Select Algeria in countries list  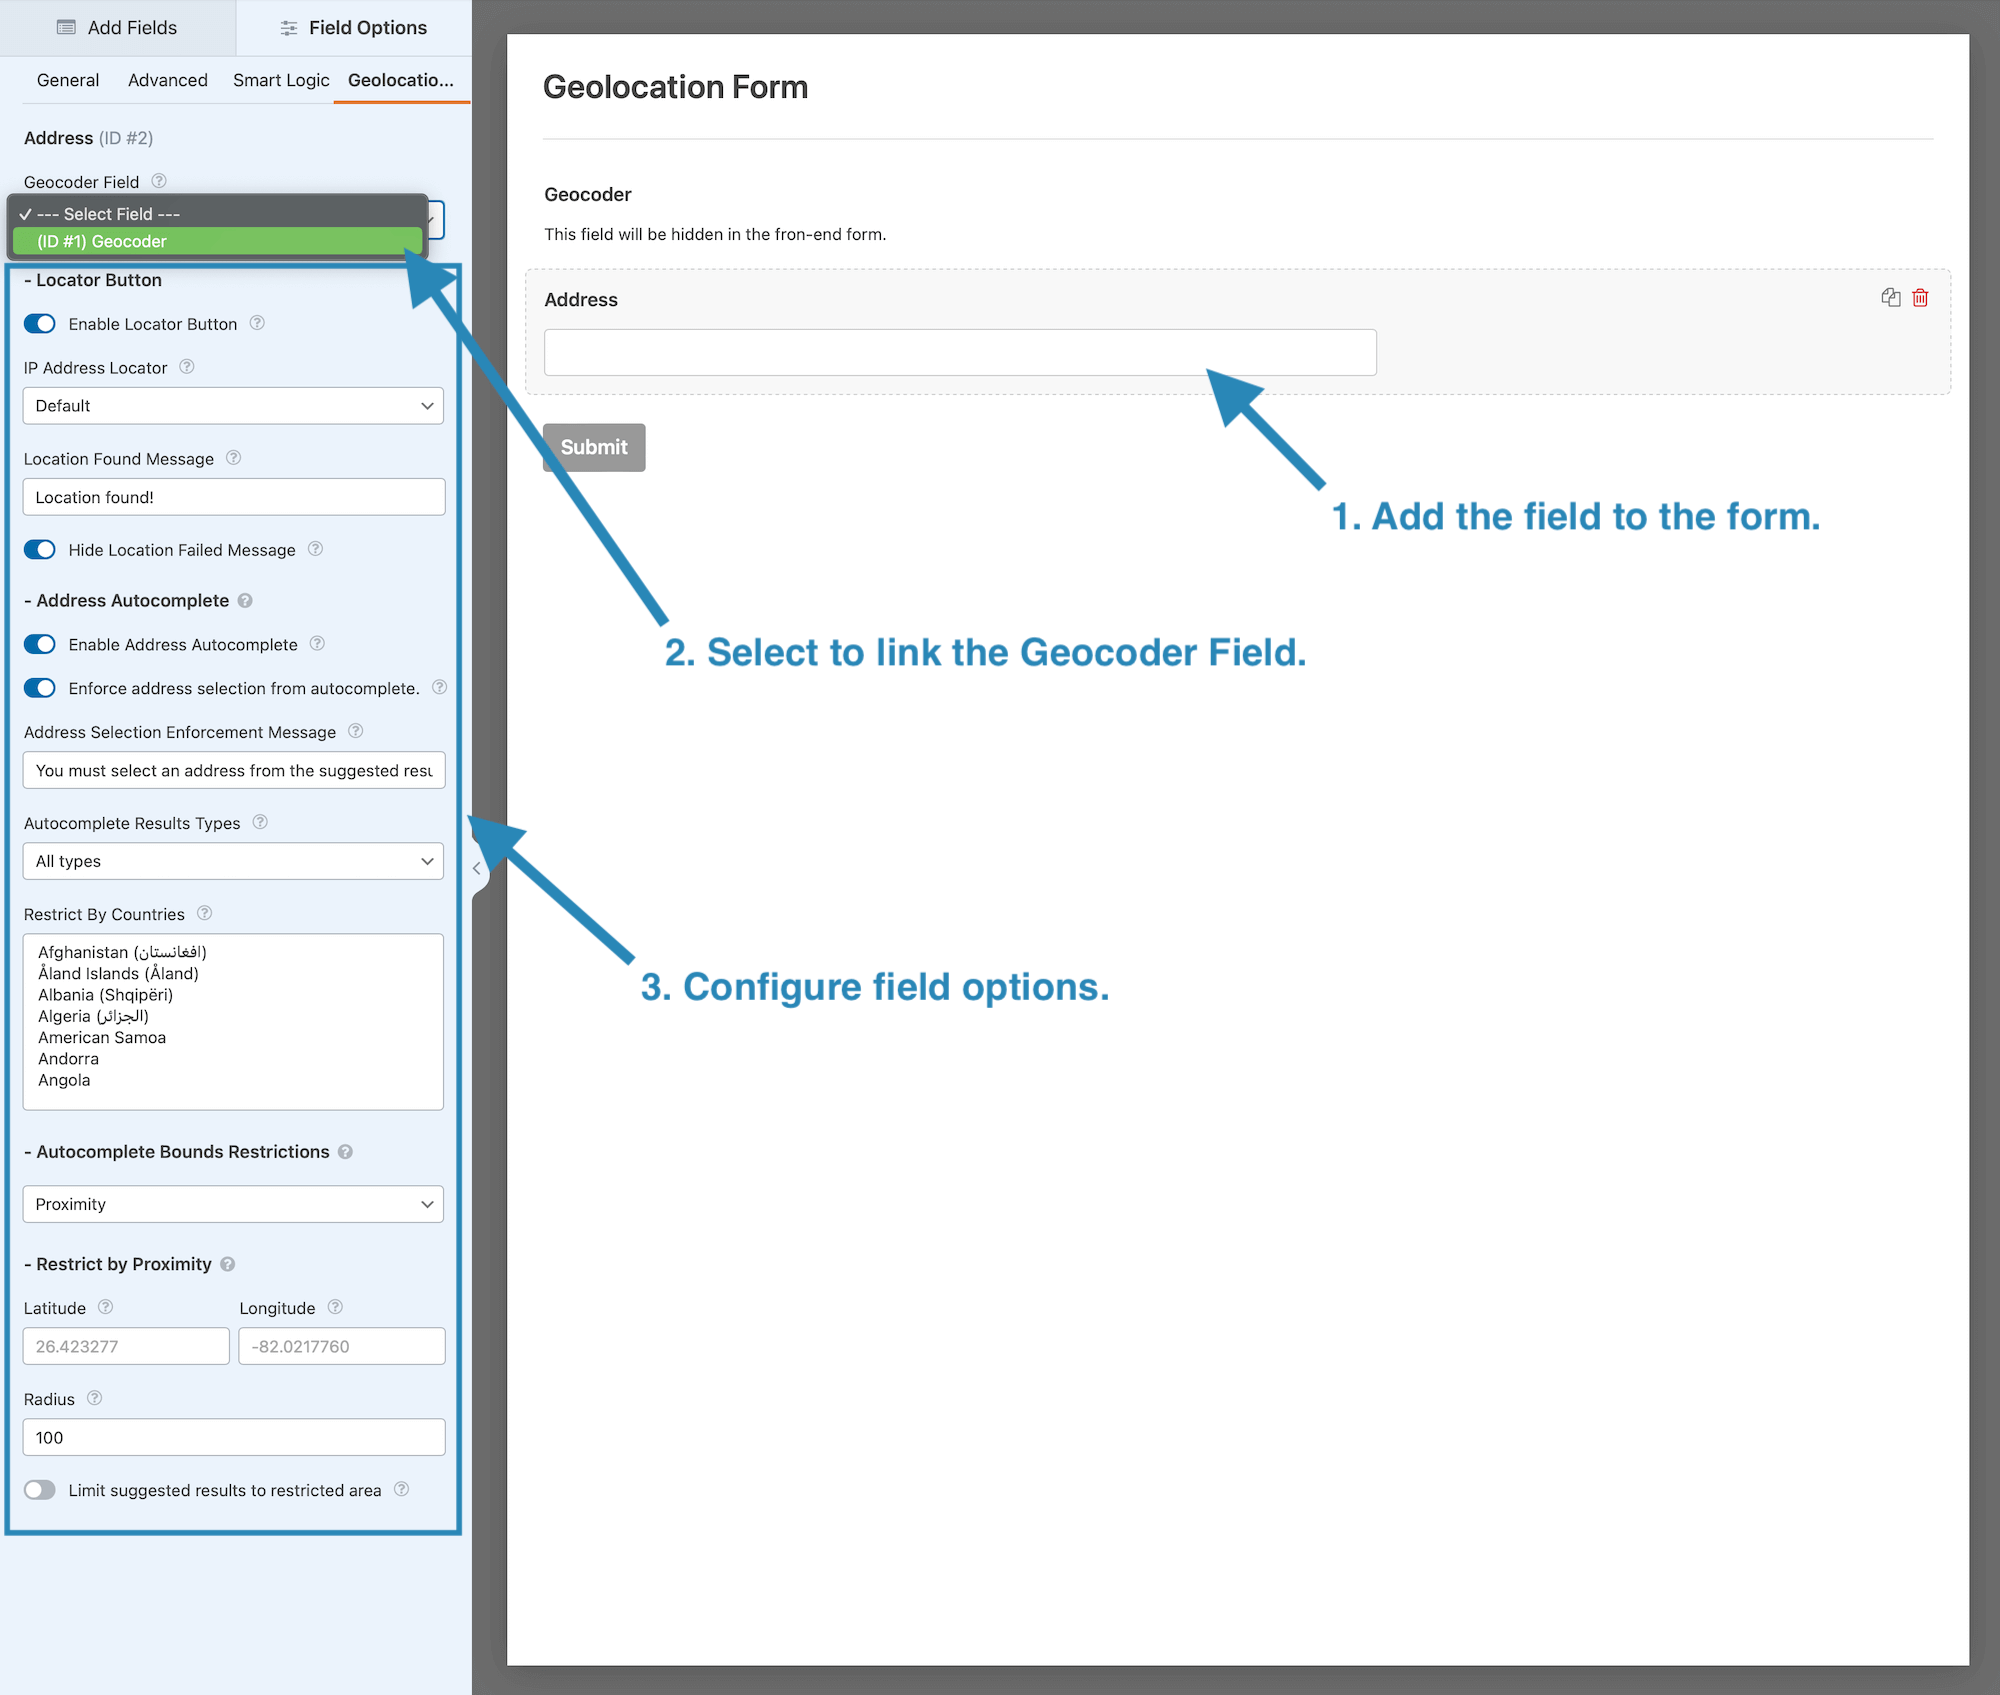coord(94,1016)
